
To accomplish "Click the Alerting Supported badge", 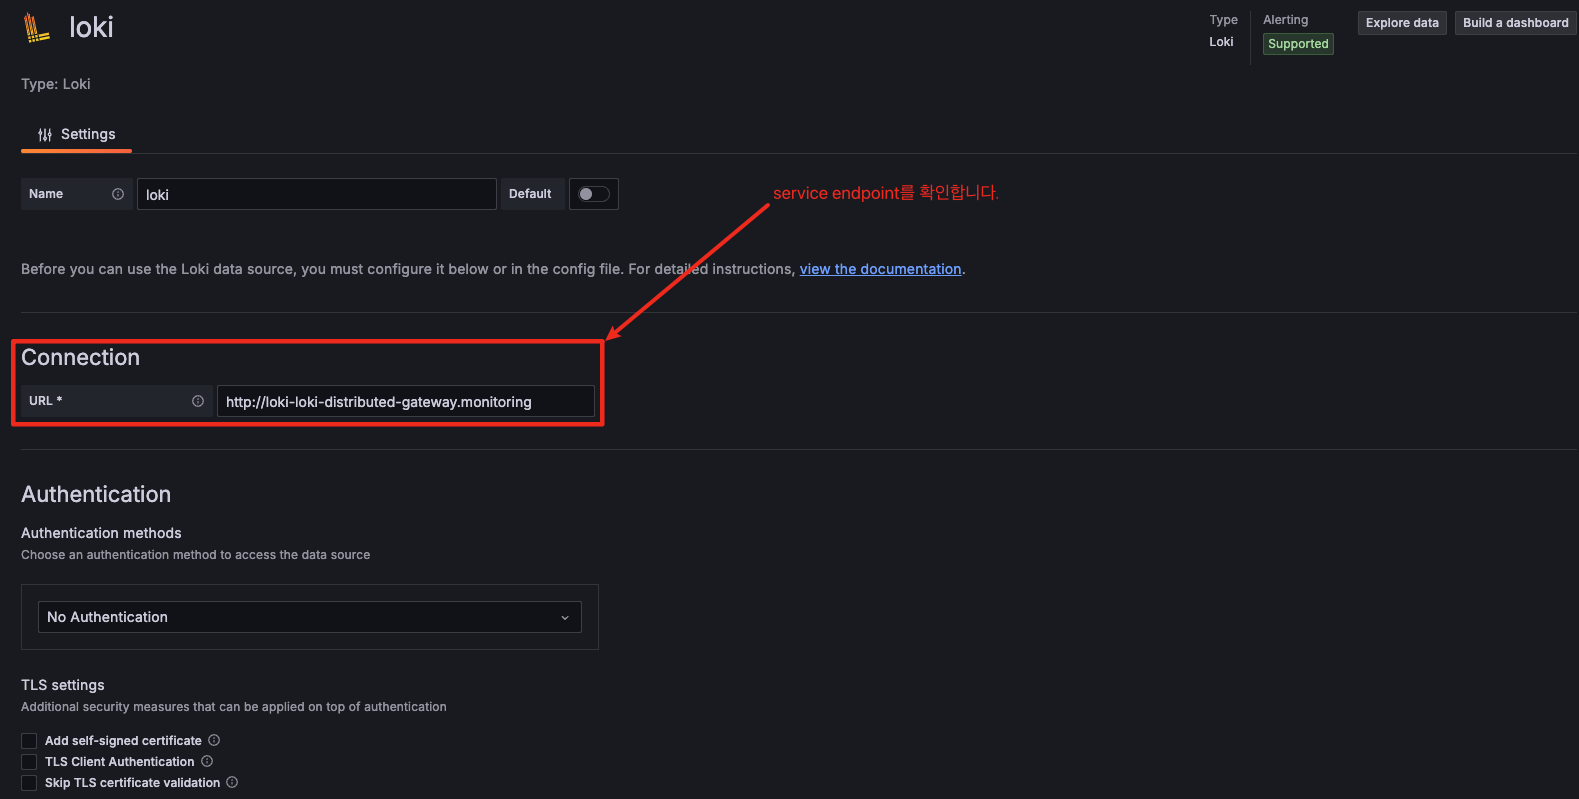I will point(1298,44).
